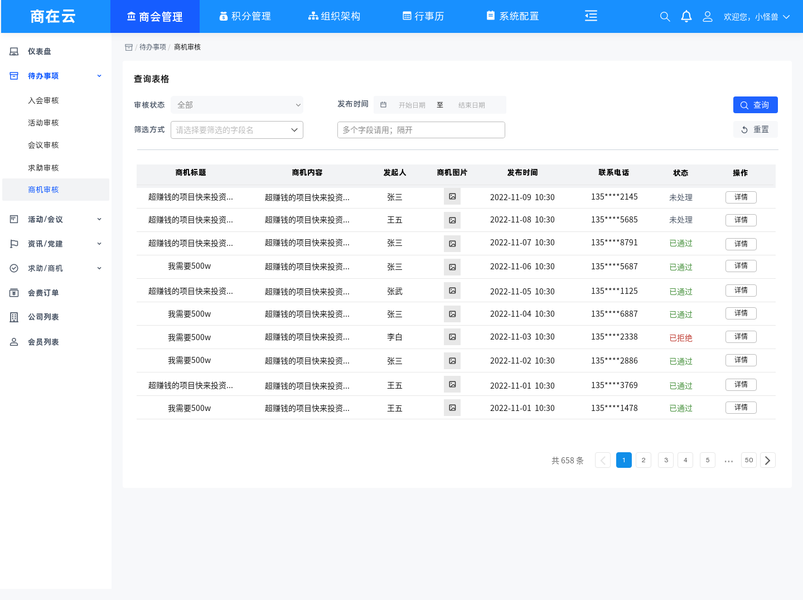Switch to the 行事历 top tab
Screen dimensions: 803x600
click(423, 16)
